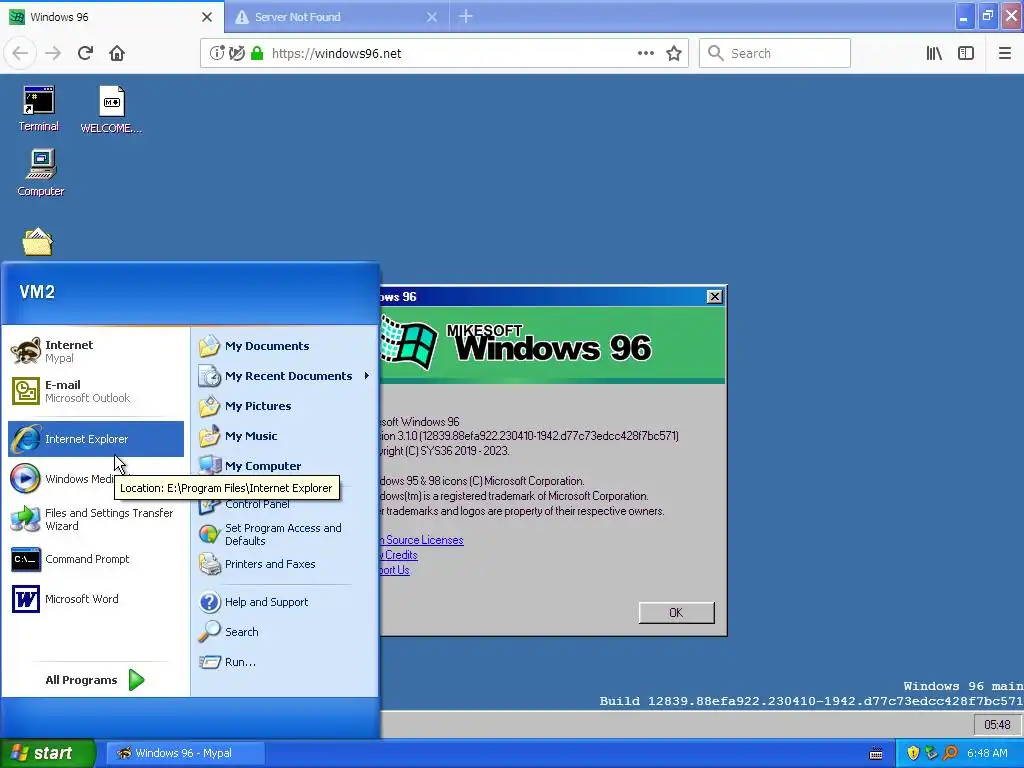The image size is (1024, 768).
Task: Click the magnifier tray icon
Action: coord(950,753)
